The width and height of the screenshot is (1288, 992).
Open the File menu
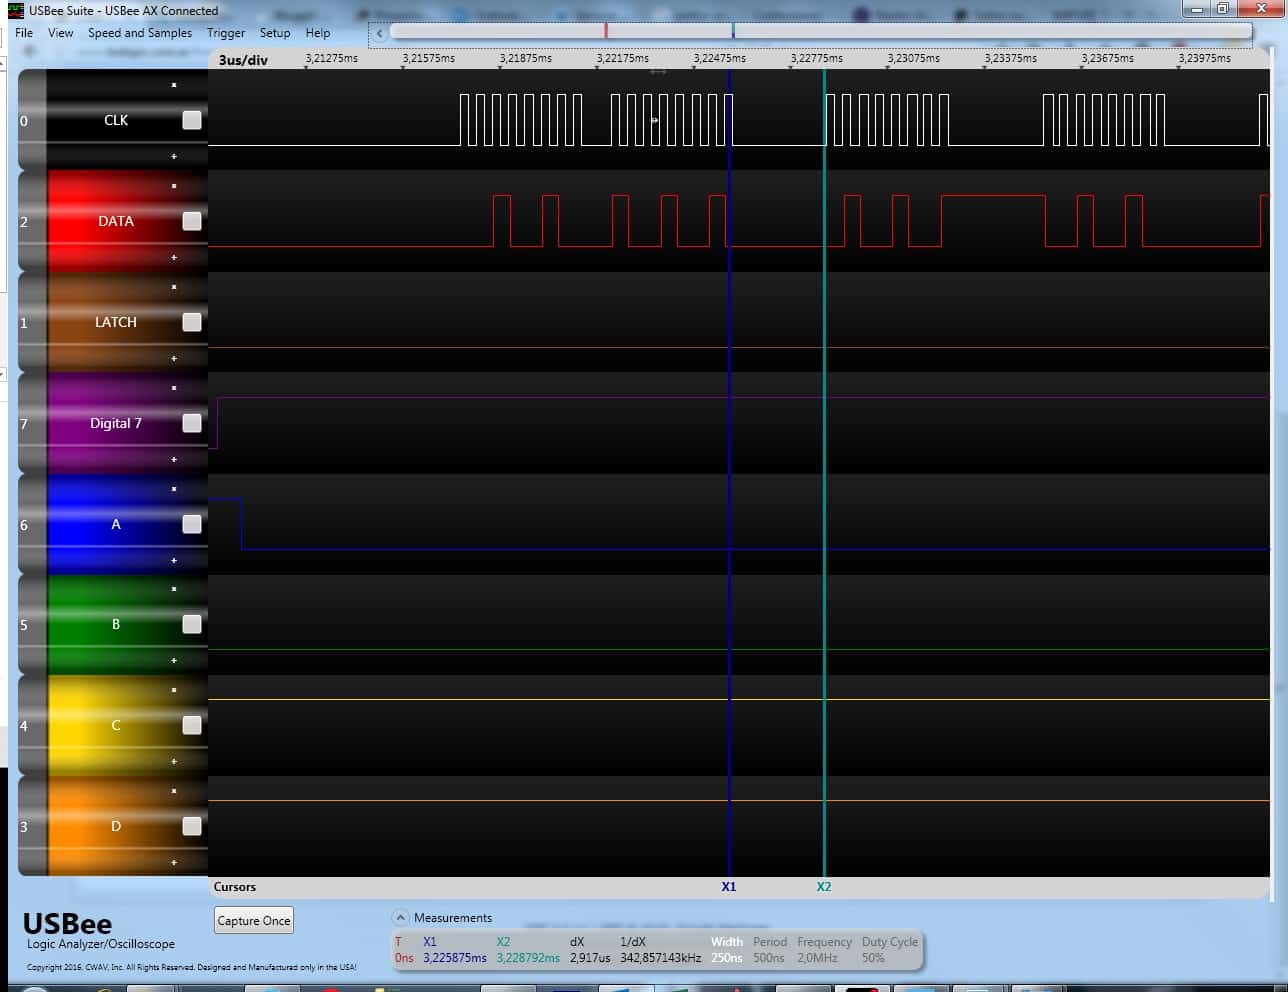coord(24,33)
